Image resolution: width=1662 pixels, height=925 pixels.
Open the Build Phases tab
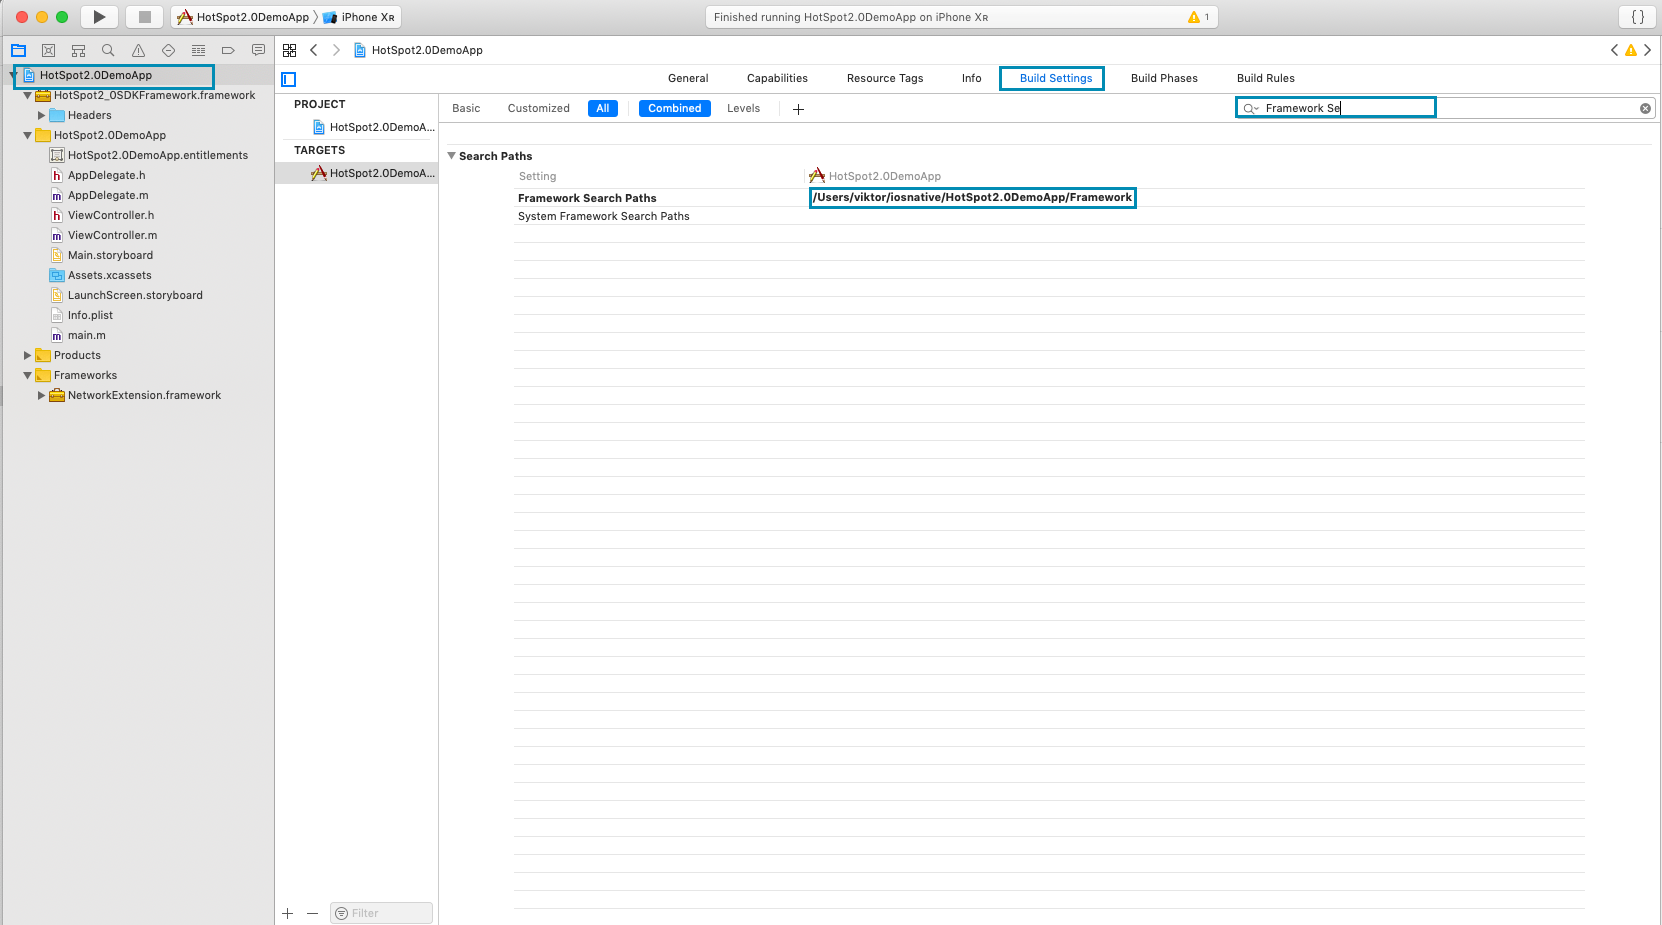pos(1164,78)
